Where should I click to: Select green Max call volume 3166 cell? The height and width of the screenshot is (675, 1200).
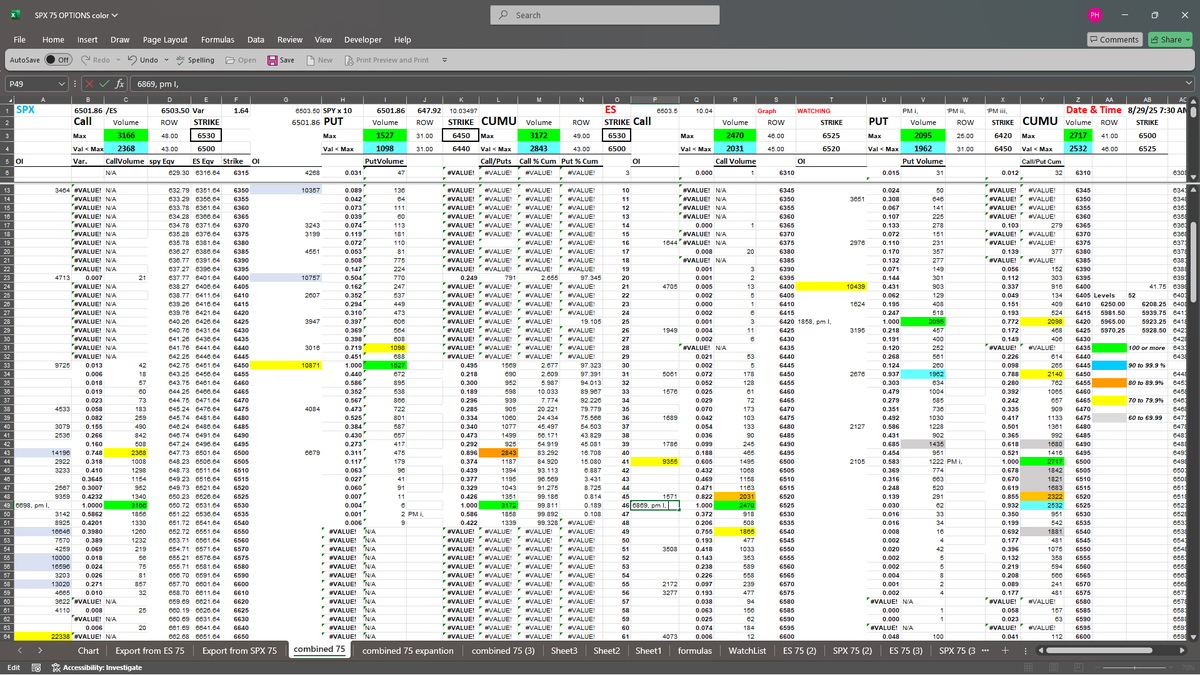[125, 134]
